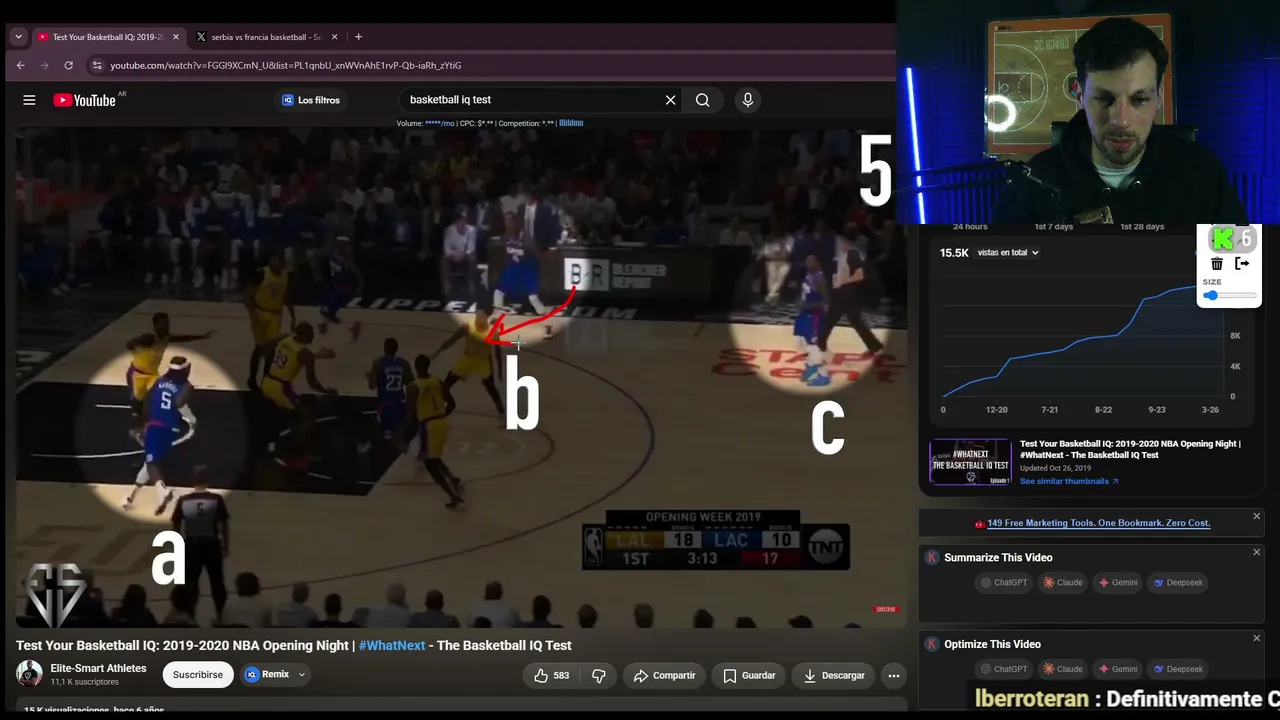Open See similar thumbnails link

pyautogui.click(x=1069, y=481)
